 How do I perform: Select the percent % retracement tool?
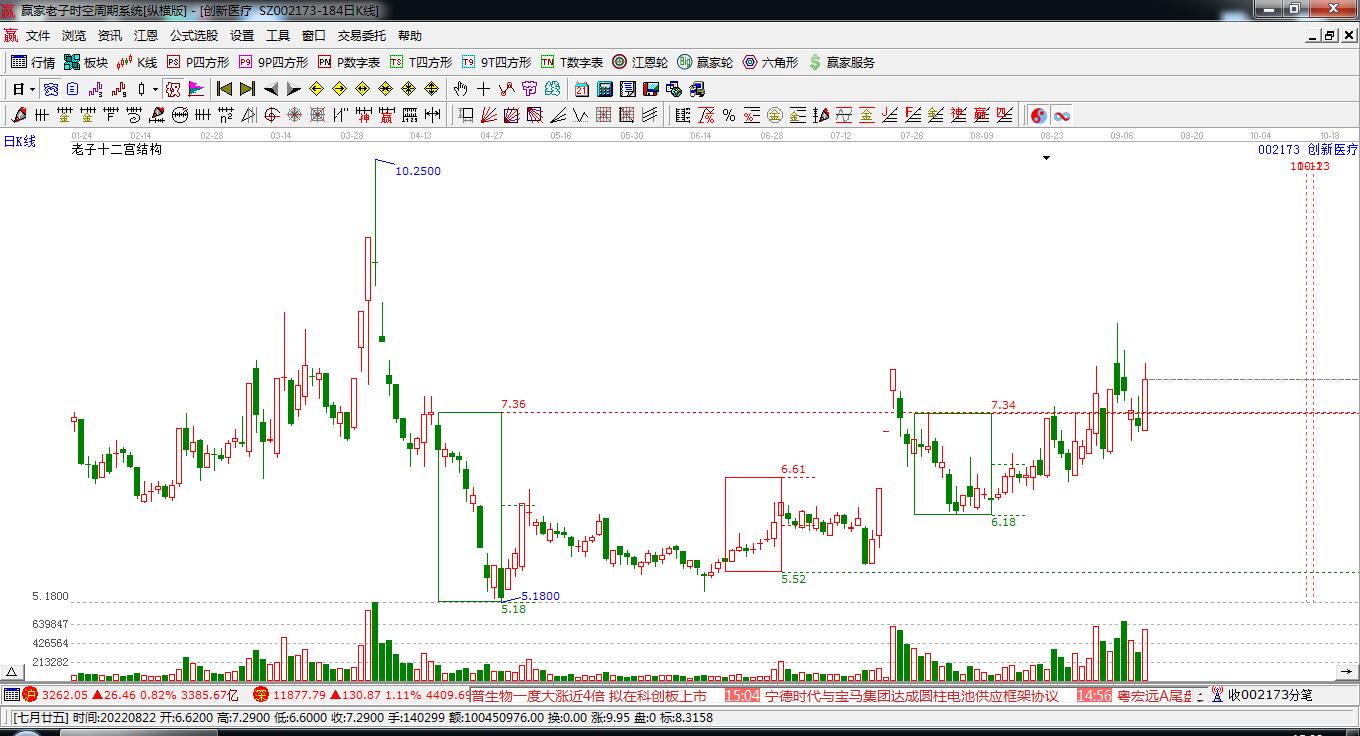[729, 115]
